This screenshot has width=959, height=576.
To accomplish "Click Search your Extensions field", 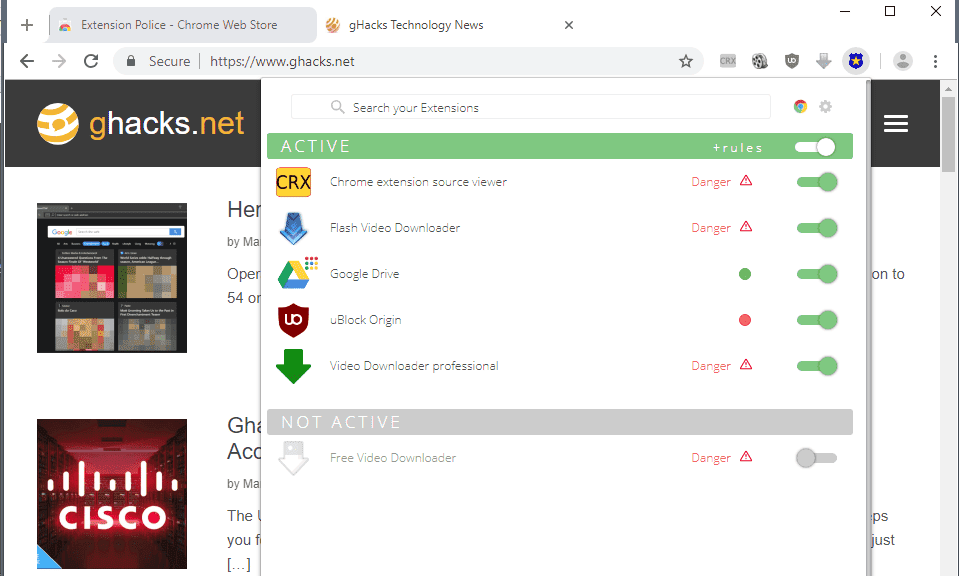I will [531, 107].
